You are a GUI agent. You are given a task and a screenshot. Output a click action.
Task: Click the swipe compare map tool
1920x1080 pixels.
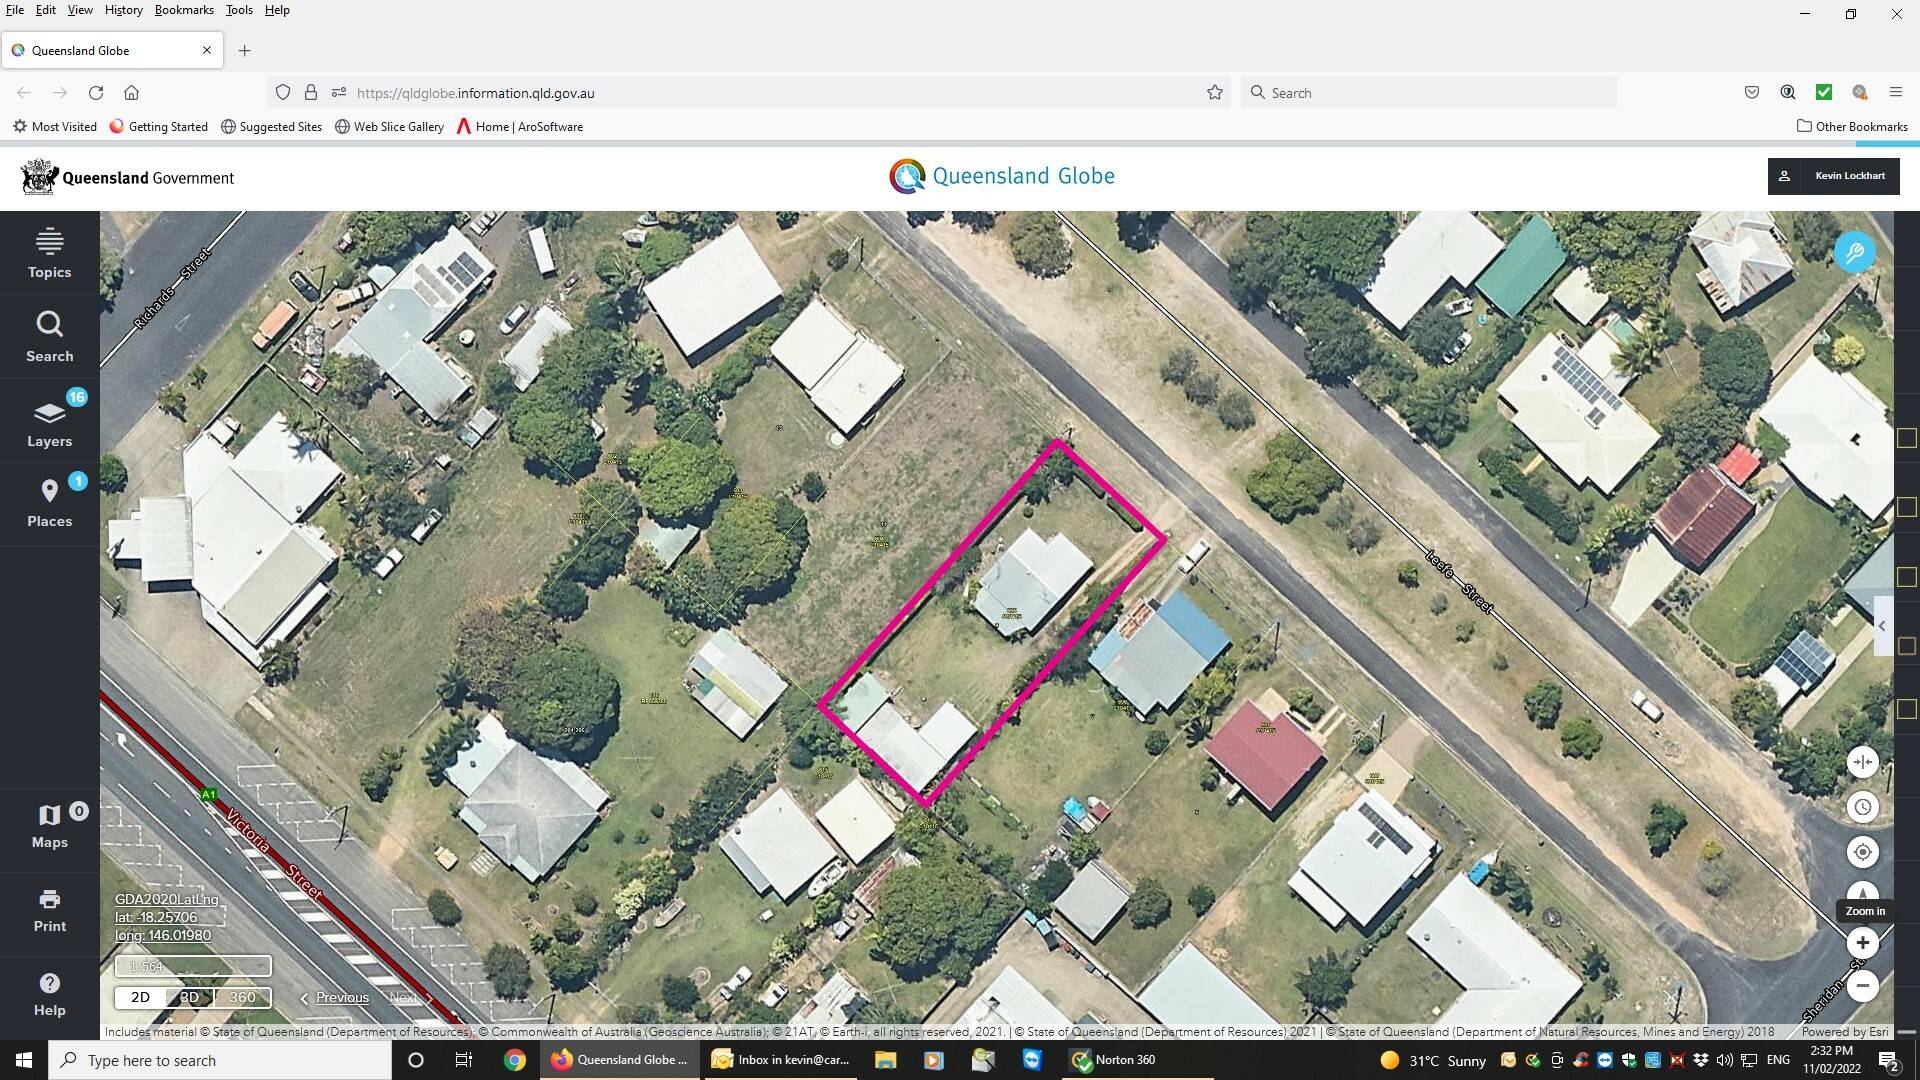[1862, 762]
